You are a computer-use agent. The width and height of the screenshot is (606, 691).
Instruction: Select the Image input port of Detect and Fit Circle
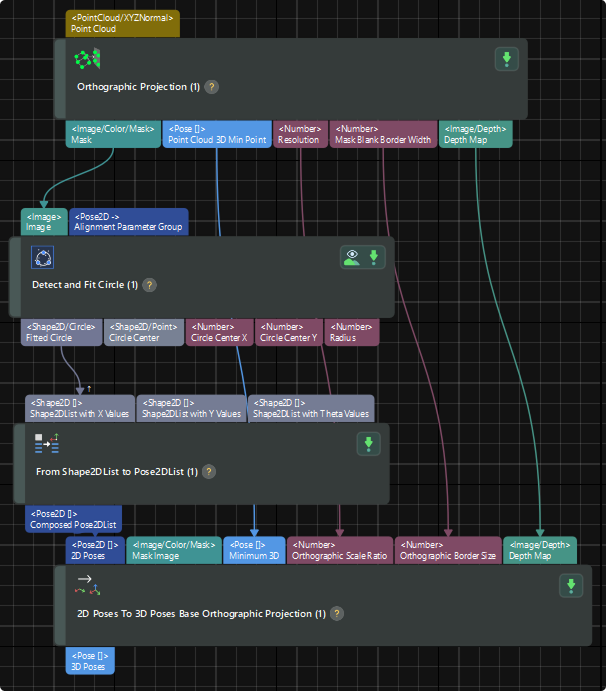click(44, 222)
